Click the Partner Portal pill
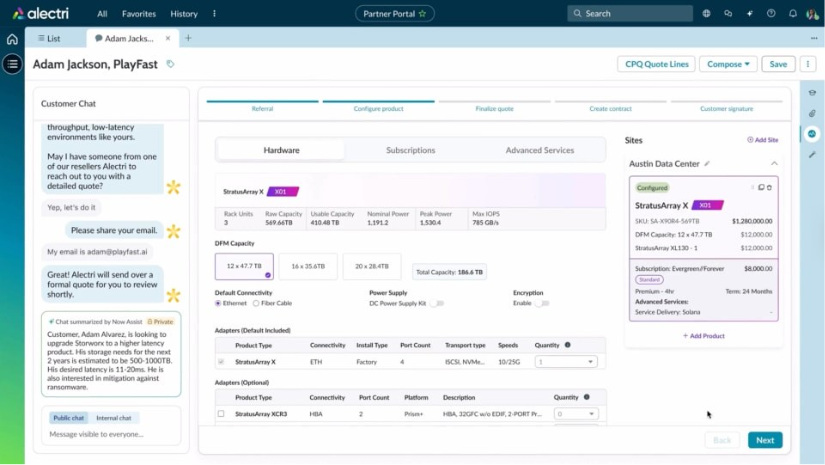Image resolution: width=825 pixels, height=465 pixels. (x=395, y=14)
